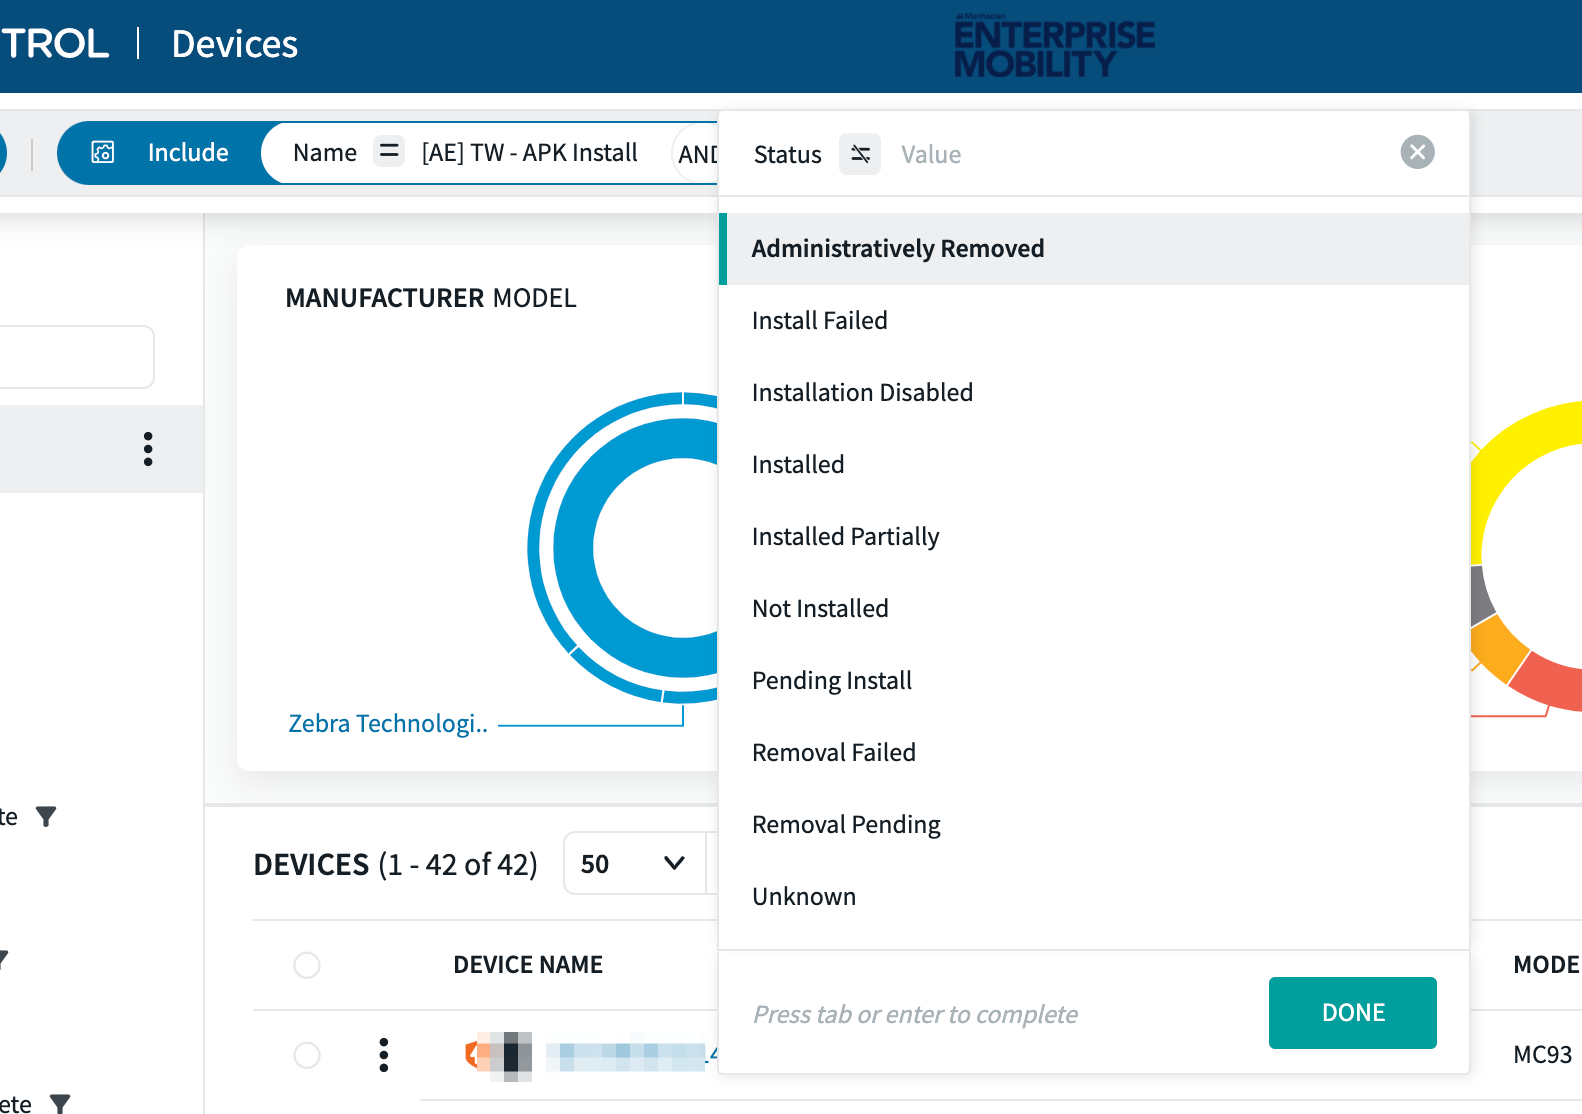Choose Administratively Removed from status list

(897, 249)
